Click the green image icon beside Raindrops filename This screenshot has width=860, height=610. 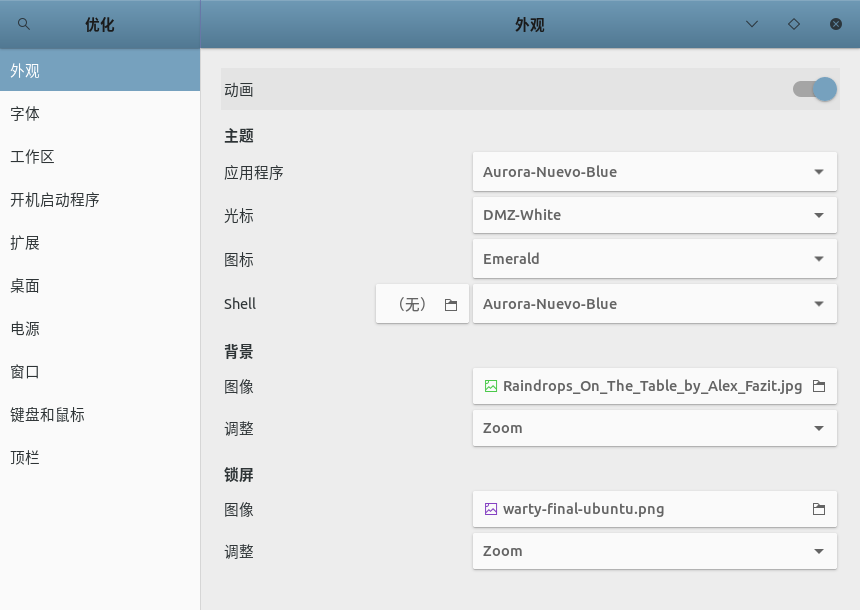pos(491,386)
